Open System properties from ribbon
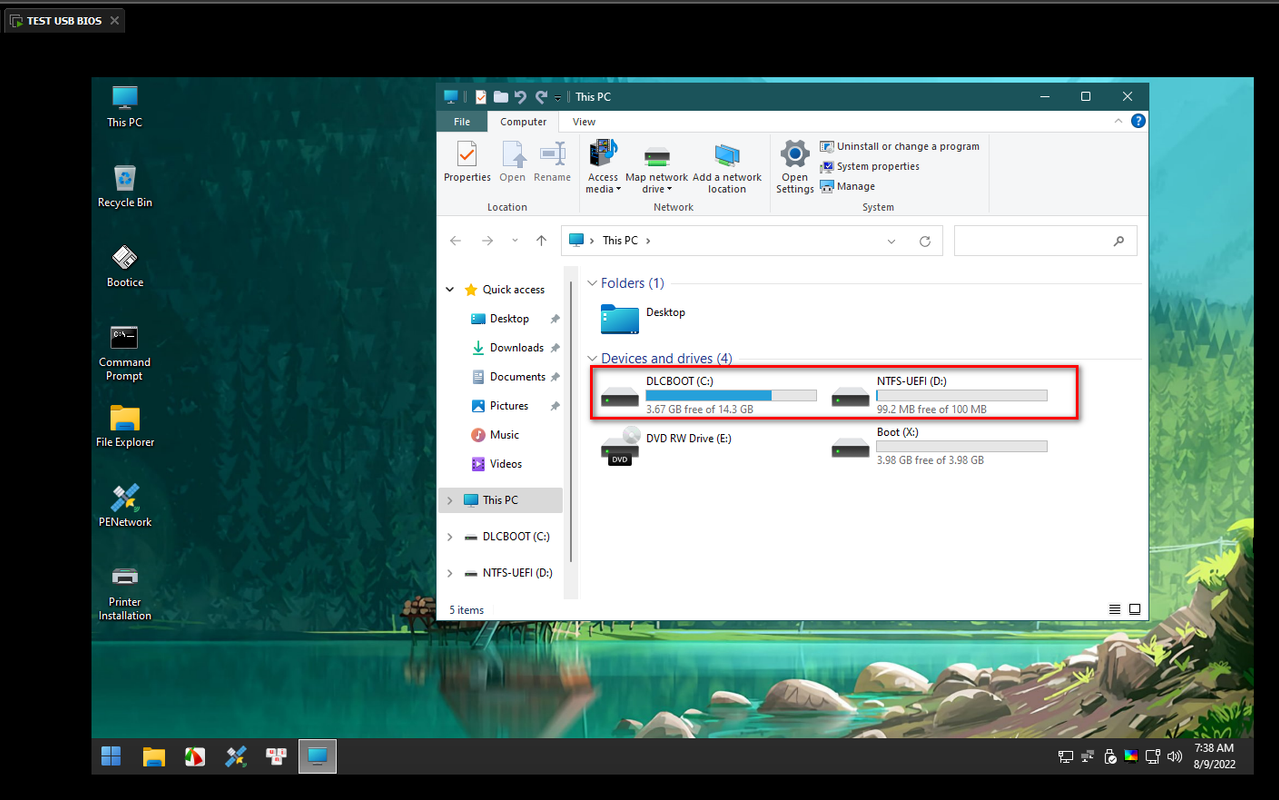This screenshot has height=800, width=1279. point(870,166)
